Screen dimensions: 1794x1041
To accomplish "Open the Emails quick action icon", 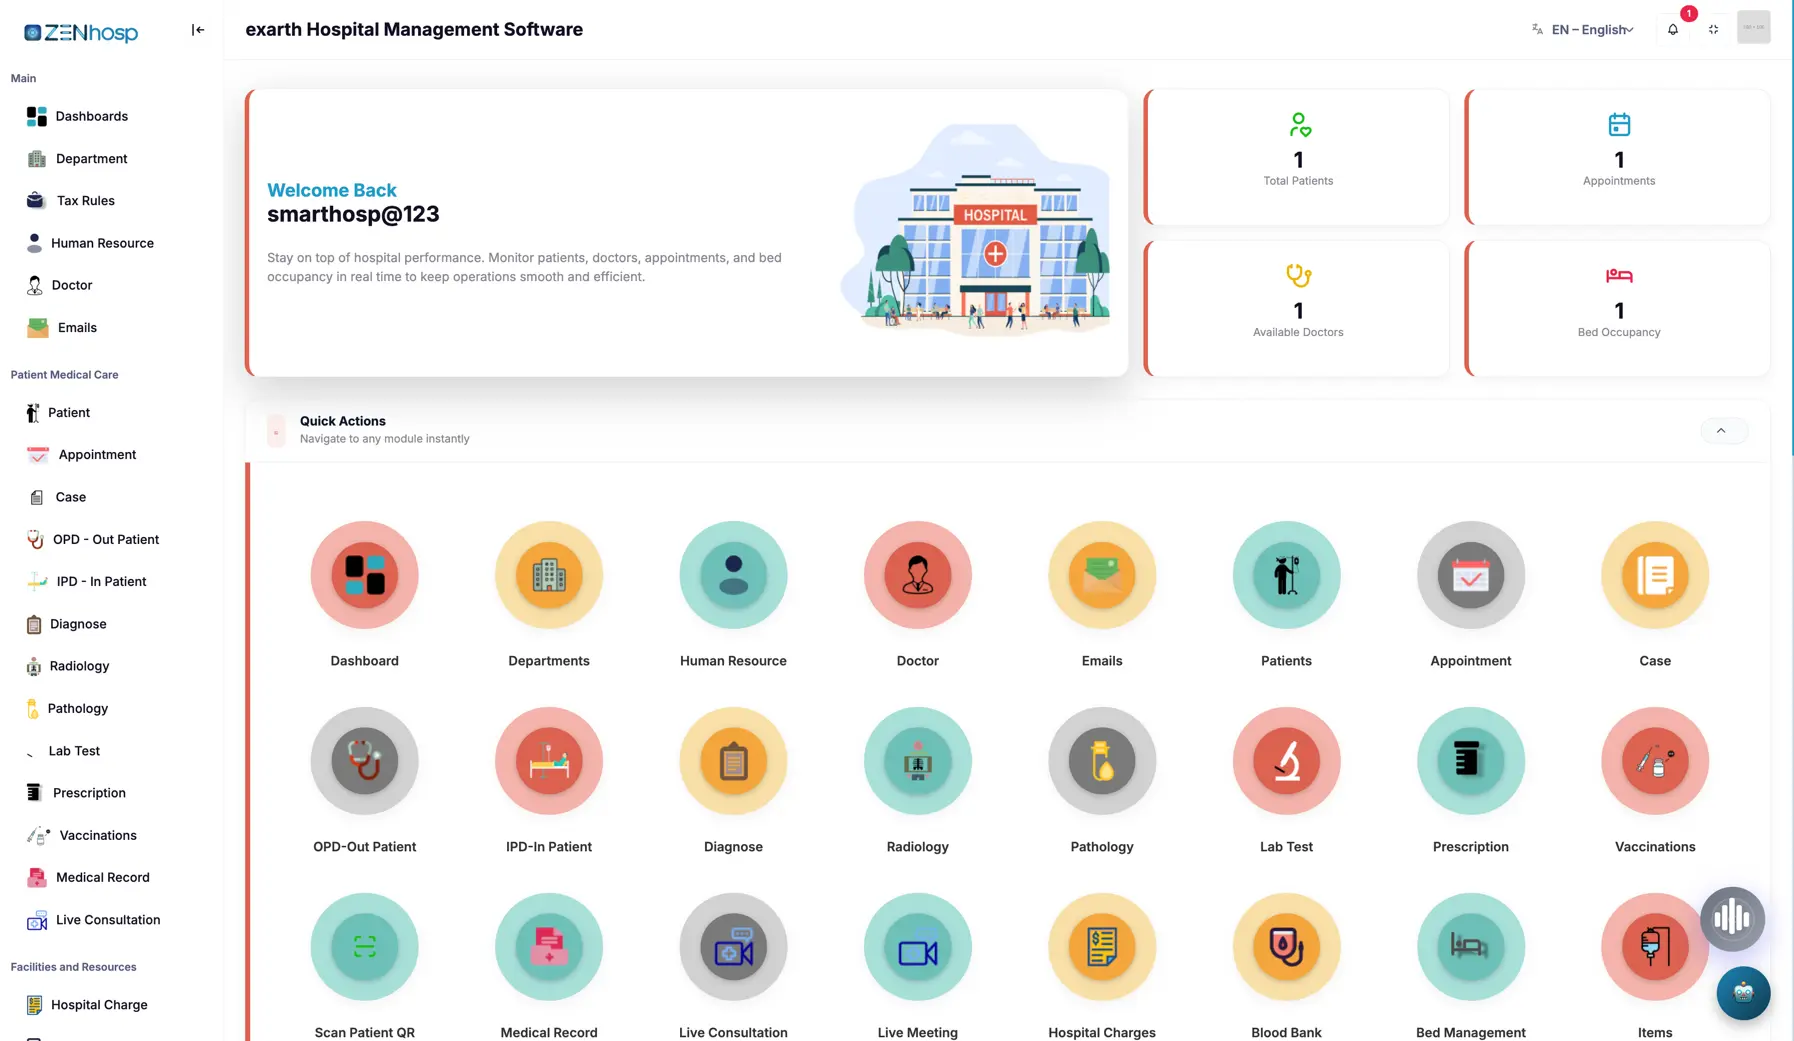I will tap(1102, 575).
